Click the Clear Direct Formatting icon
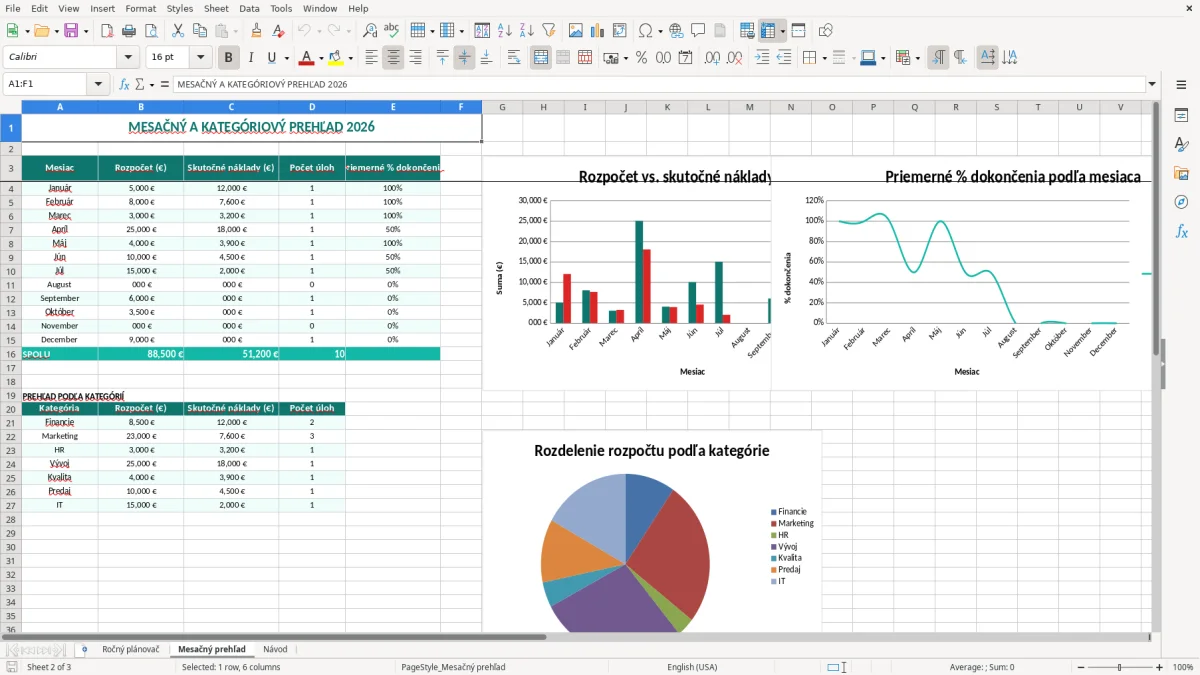 point(277,31)
